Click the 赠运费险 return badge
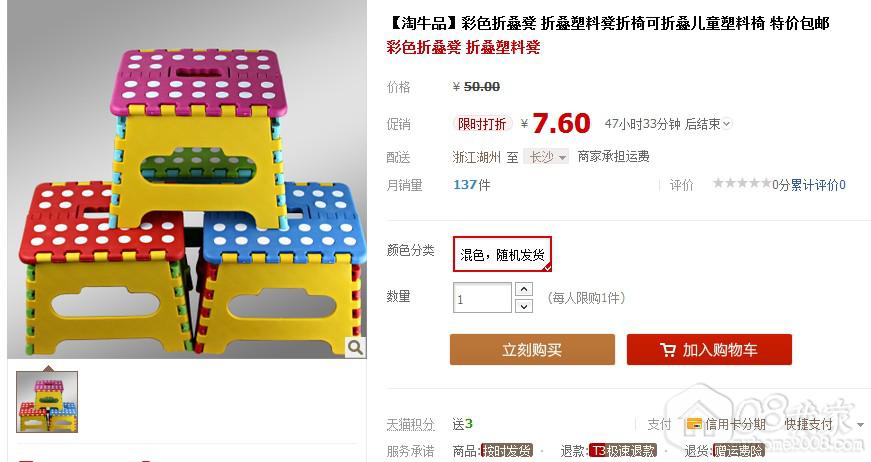871x462 pixels. coord(739,450)
